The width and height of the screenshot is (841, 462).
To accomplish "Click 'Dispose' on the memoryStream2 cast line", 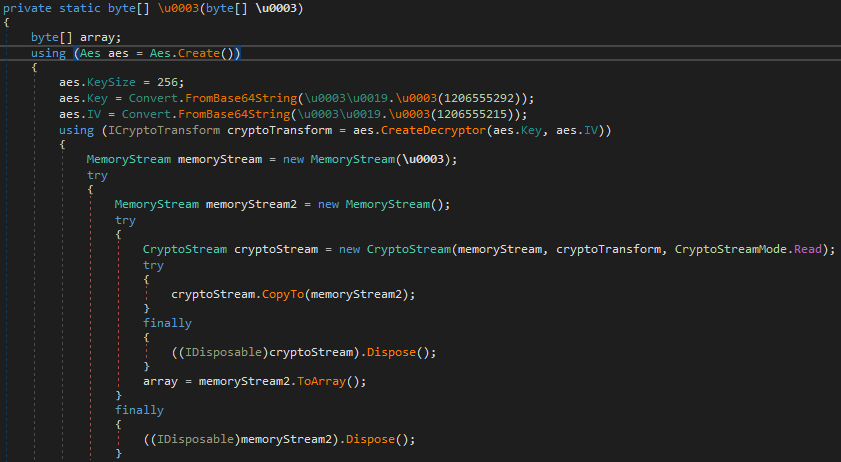I will pos(370,439).
